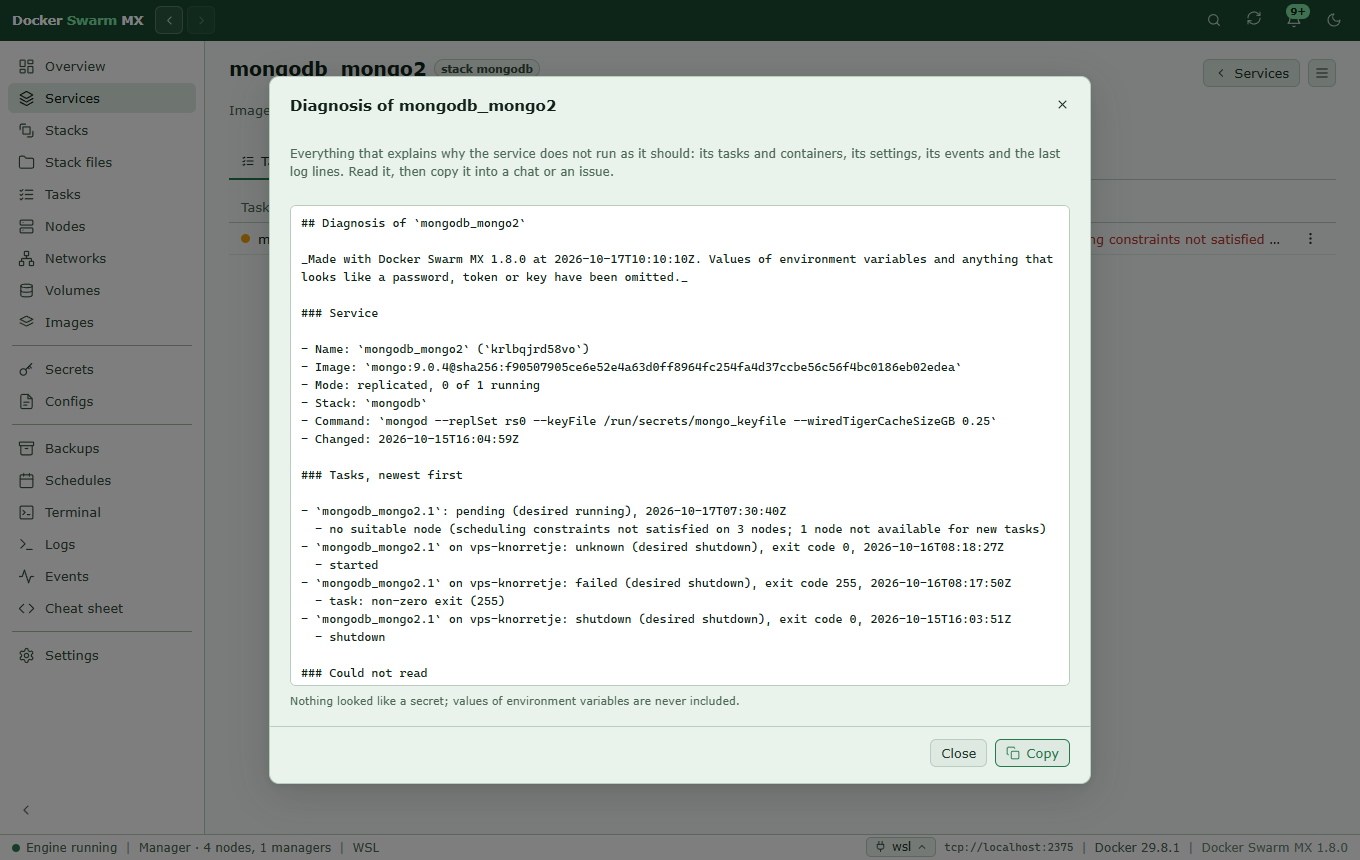The image size is (1360, 860).
Task: Click the refresh icon in top bar
Action: click(x=1254, y=20)
